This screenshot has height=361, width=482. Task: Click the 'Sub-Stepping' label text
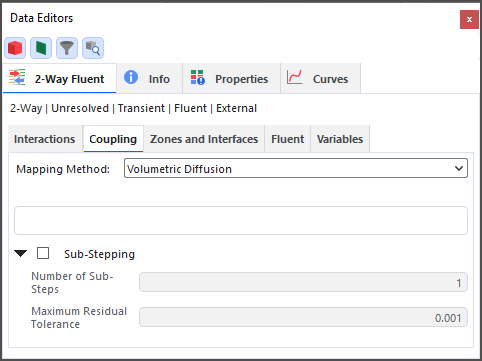click(99, 254)
